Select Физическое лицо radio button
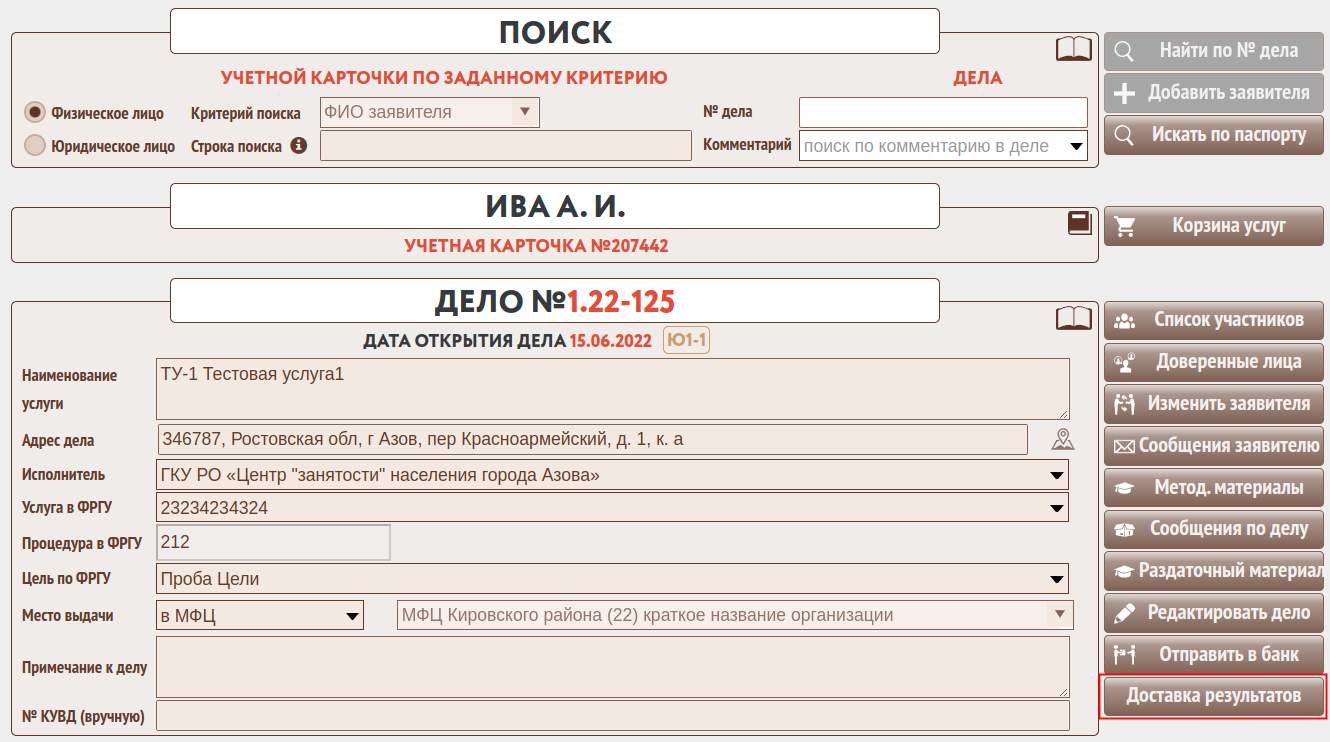The height and width of the screenshot is (742, 1330). pyautogui.click(x=35, y=112)
